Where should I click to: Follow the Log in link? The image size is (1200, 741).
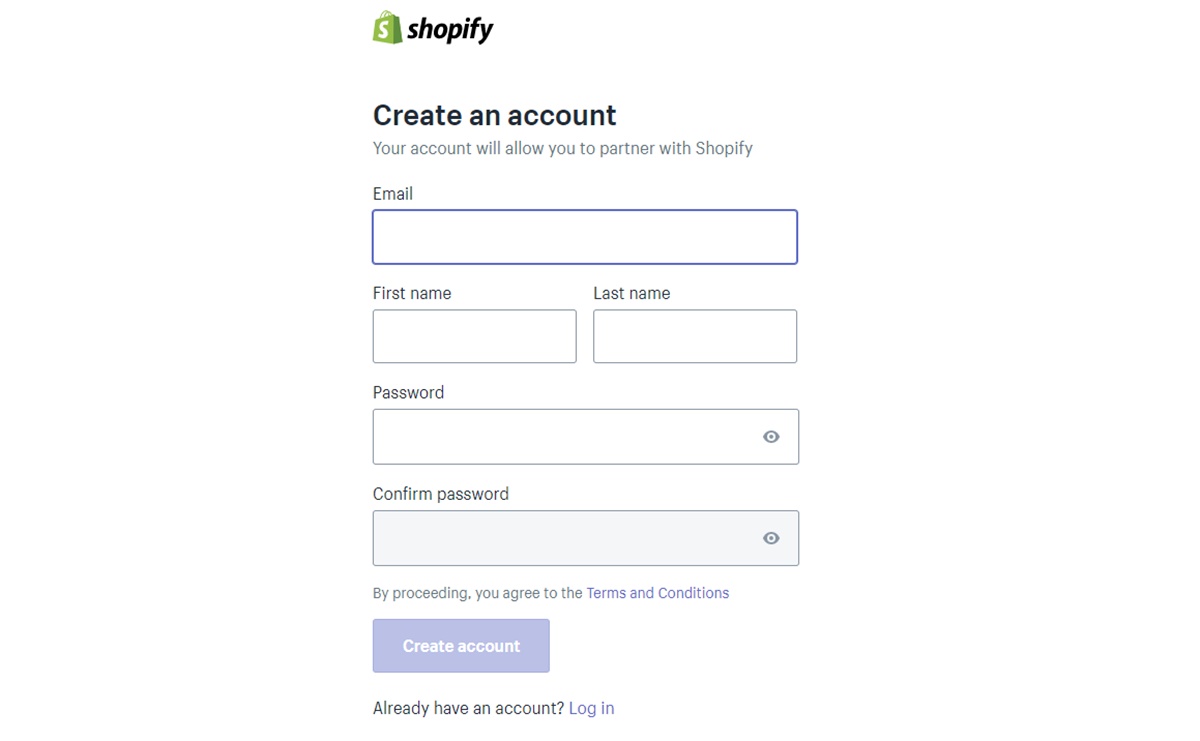pyautogui.click(x=591, y=708)
